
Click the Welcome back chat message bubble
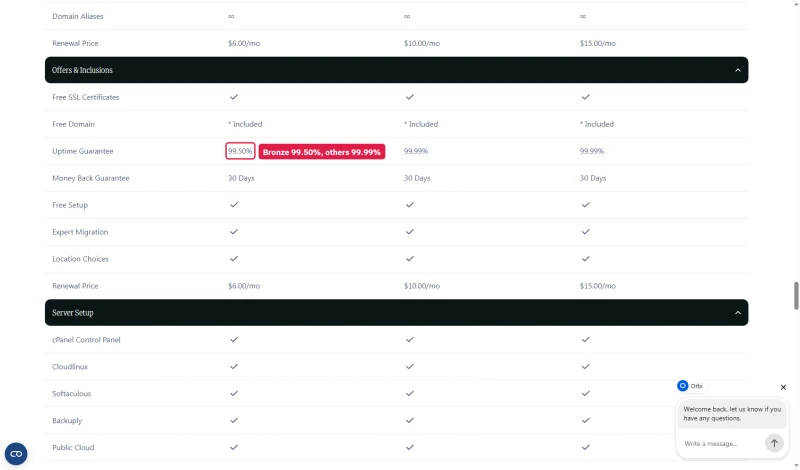coord(732,413)
